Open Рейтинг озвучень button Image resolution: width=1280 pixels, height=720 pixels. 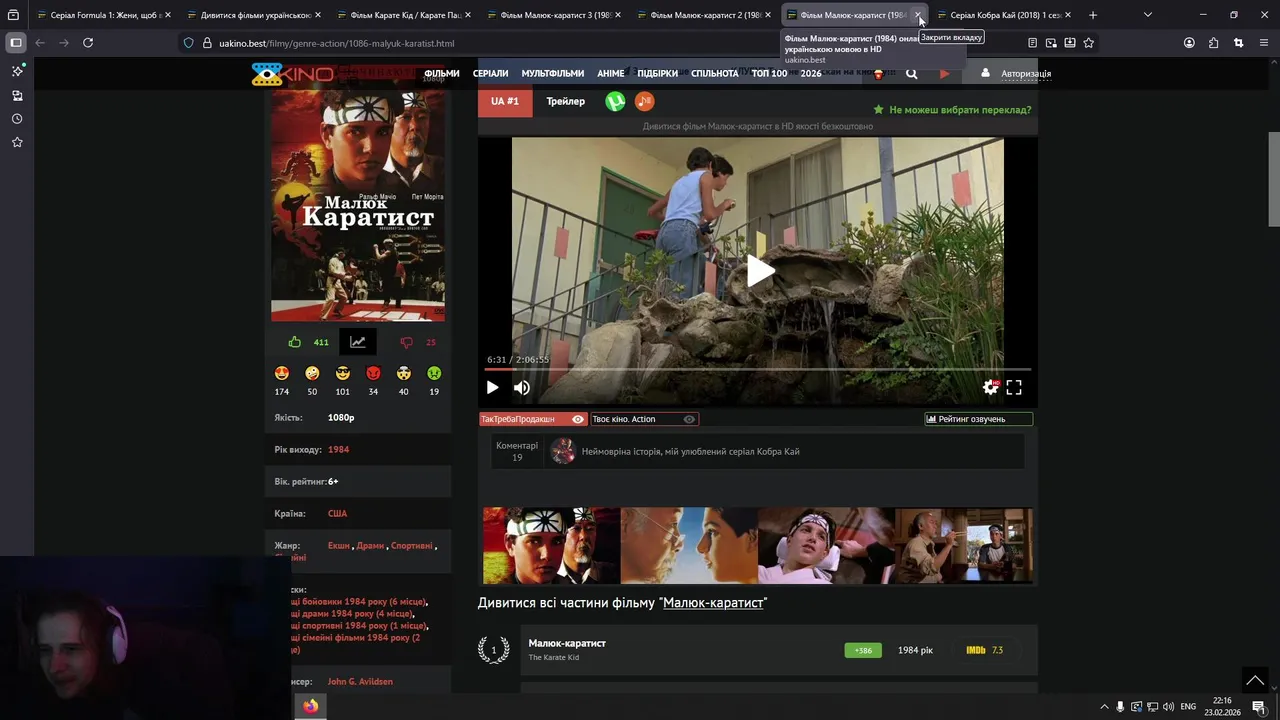(979, 419)
